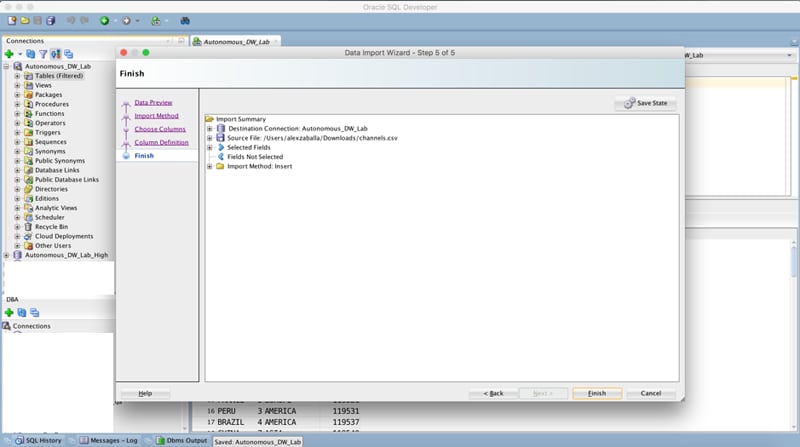Expand the Selected Fields node
This screenshot has width=800, height=447.
209,147
